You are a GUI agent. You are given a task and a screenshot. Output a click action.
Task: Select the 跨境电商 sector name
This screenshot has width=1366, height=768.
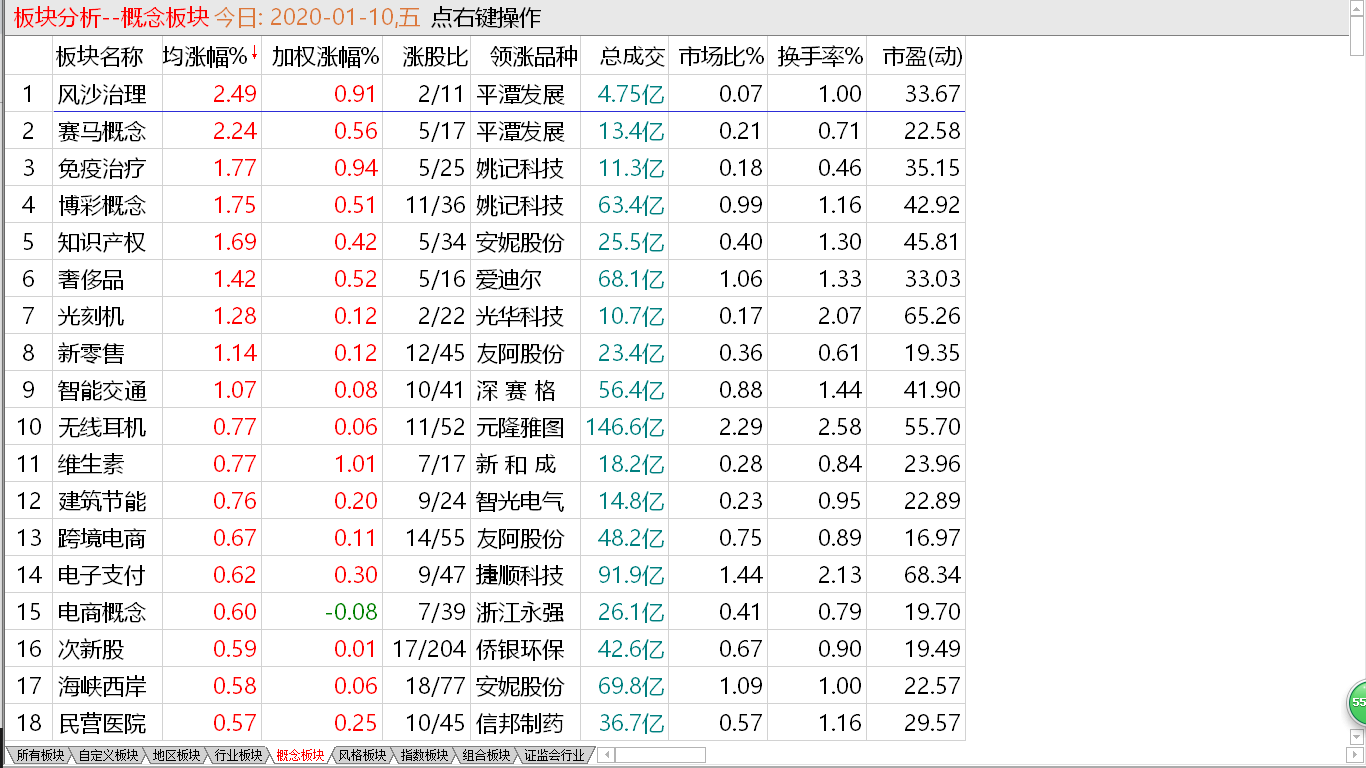(x=102, y=538)
